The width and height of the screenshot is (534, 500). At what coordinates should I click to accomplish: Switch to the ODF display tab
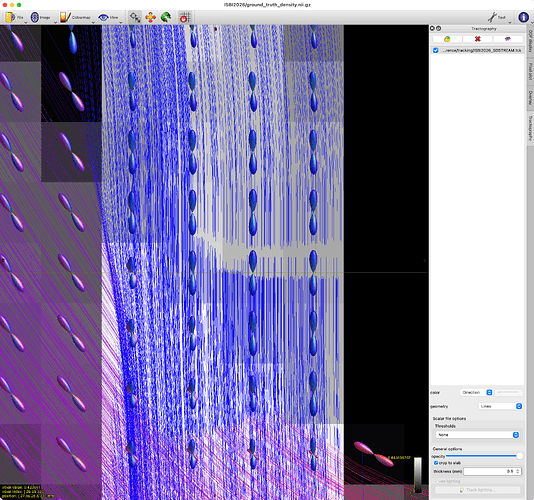pyautogui.click(x=530, y=41)
